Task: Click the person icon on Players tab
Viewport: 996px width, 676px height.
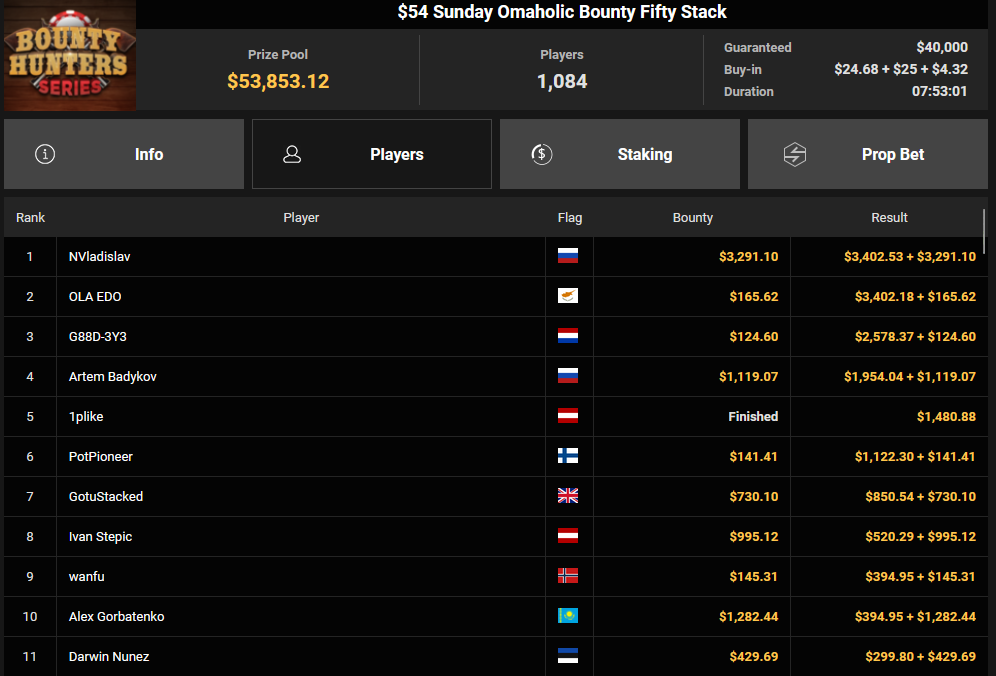Action: 292,154
